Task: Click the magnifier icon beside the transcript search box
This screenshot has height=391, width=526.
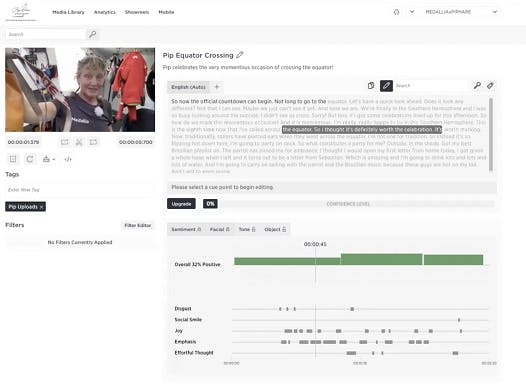Action: click(477, 86)
